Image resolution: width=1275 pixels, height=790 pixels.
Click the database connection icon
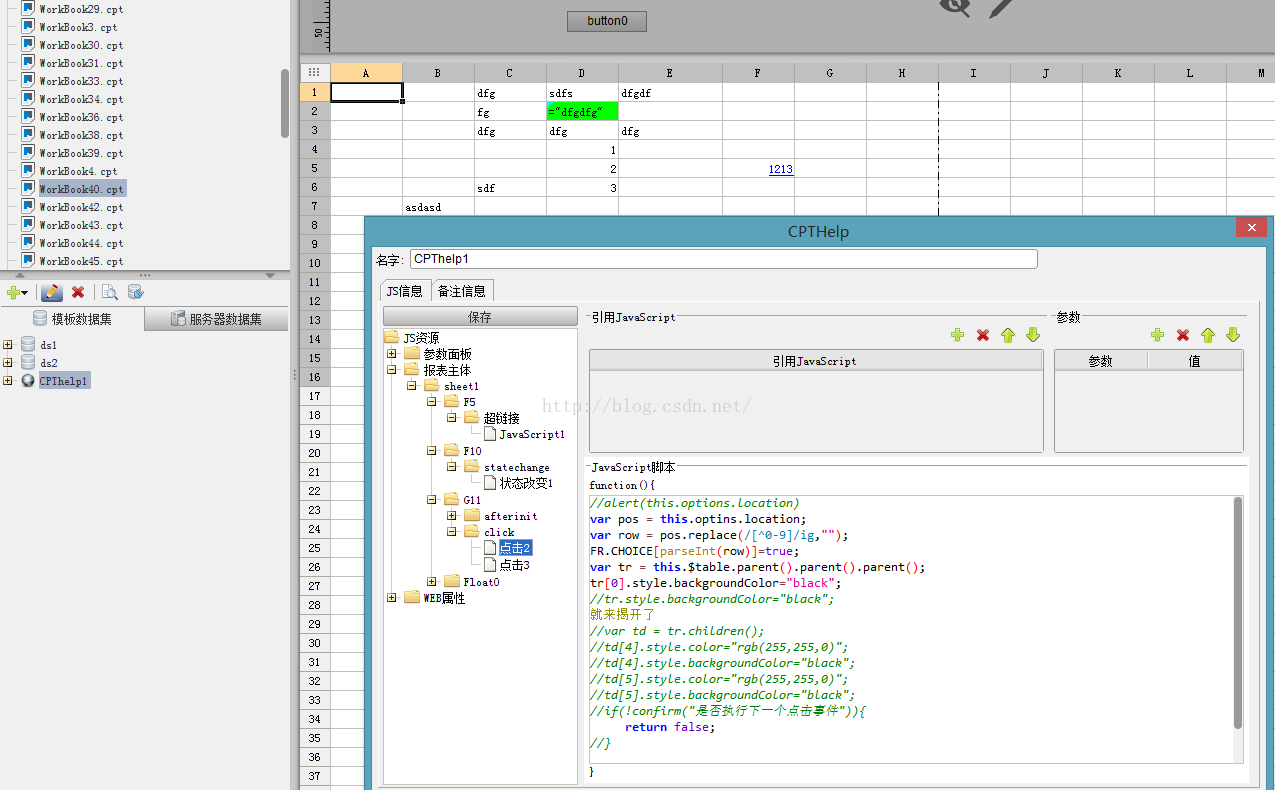(136, 293)
